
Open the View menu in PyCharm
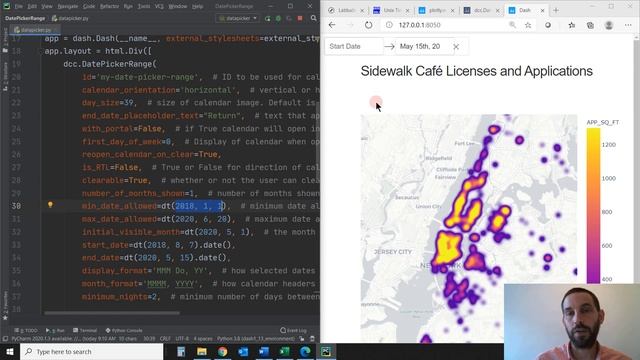(x=47, y=6)
